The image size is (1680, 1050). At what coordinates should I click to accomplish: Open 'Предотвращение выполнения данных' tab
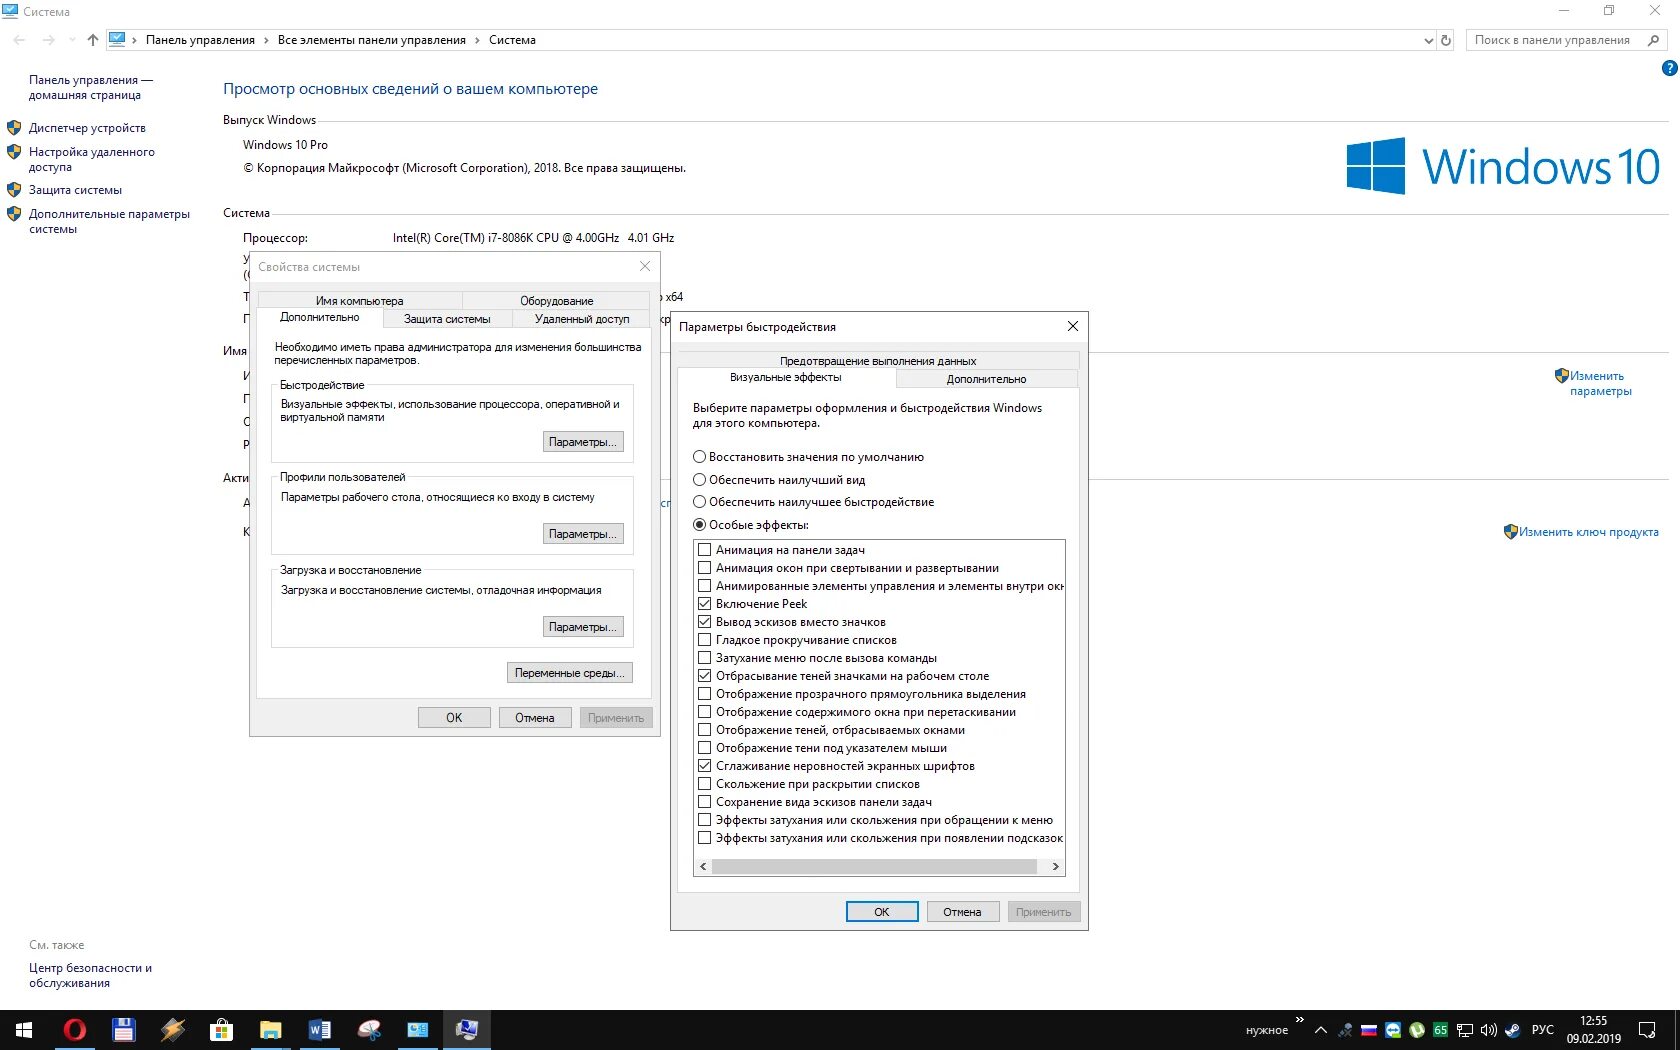(878, 361)
